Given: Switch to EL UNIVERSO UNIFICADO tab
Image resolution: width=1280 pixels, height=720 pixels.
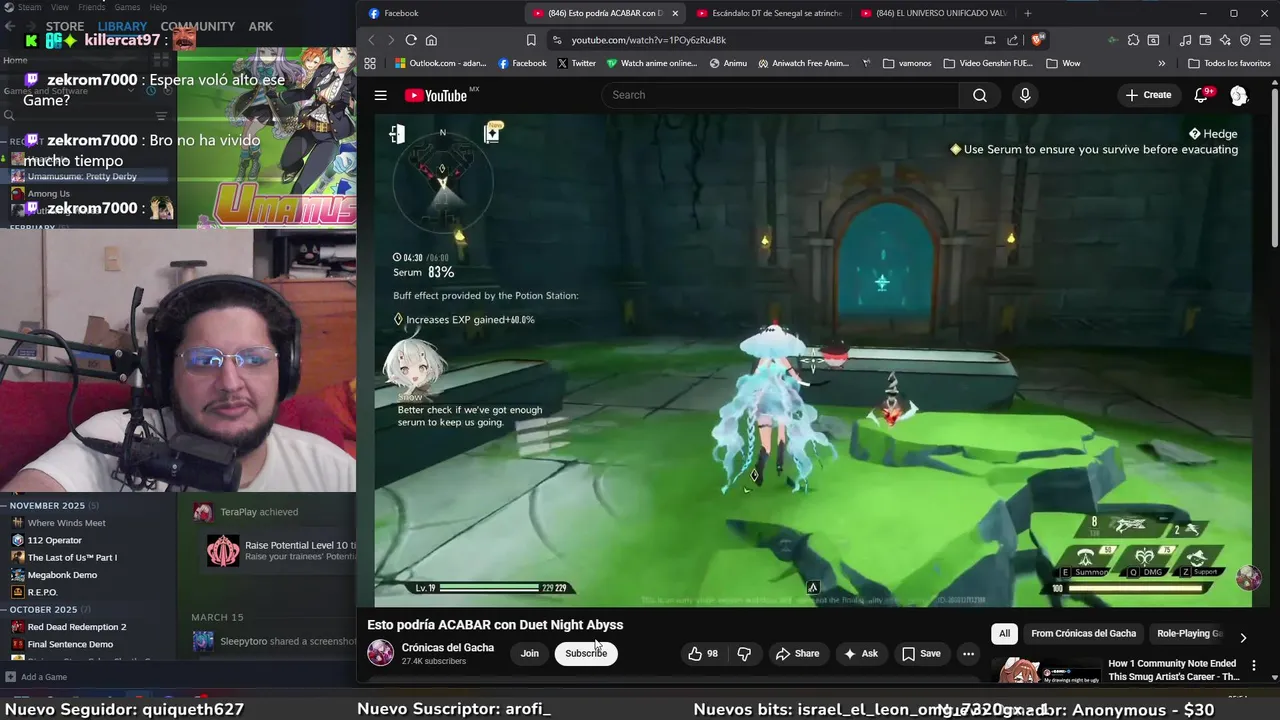Looking at the screenshot, I should (934, 13).
